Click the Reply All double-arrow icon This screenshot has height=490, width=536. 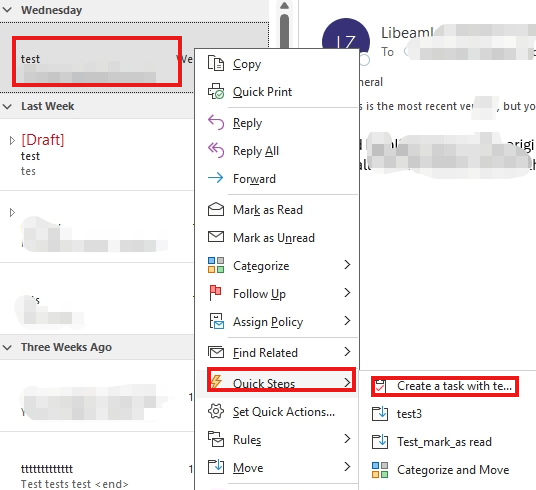(216, 150)
